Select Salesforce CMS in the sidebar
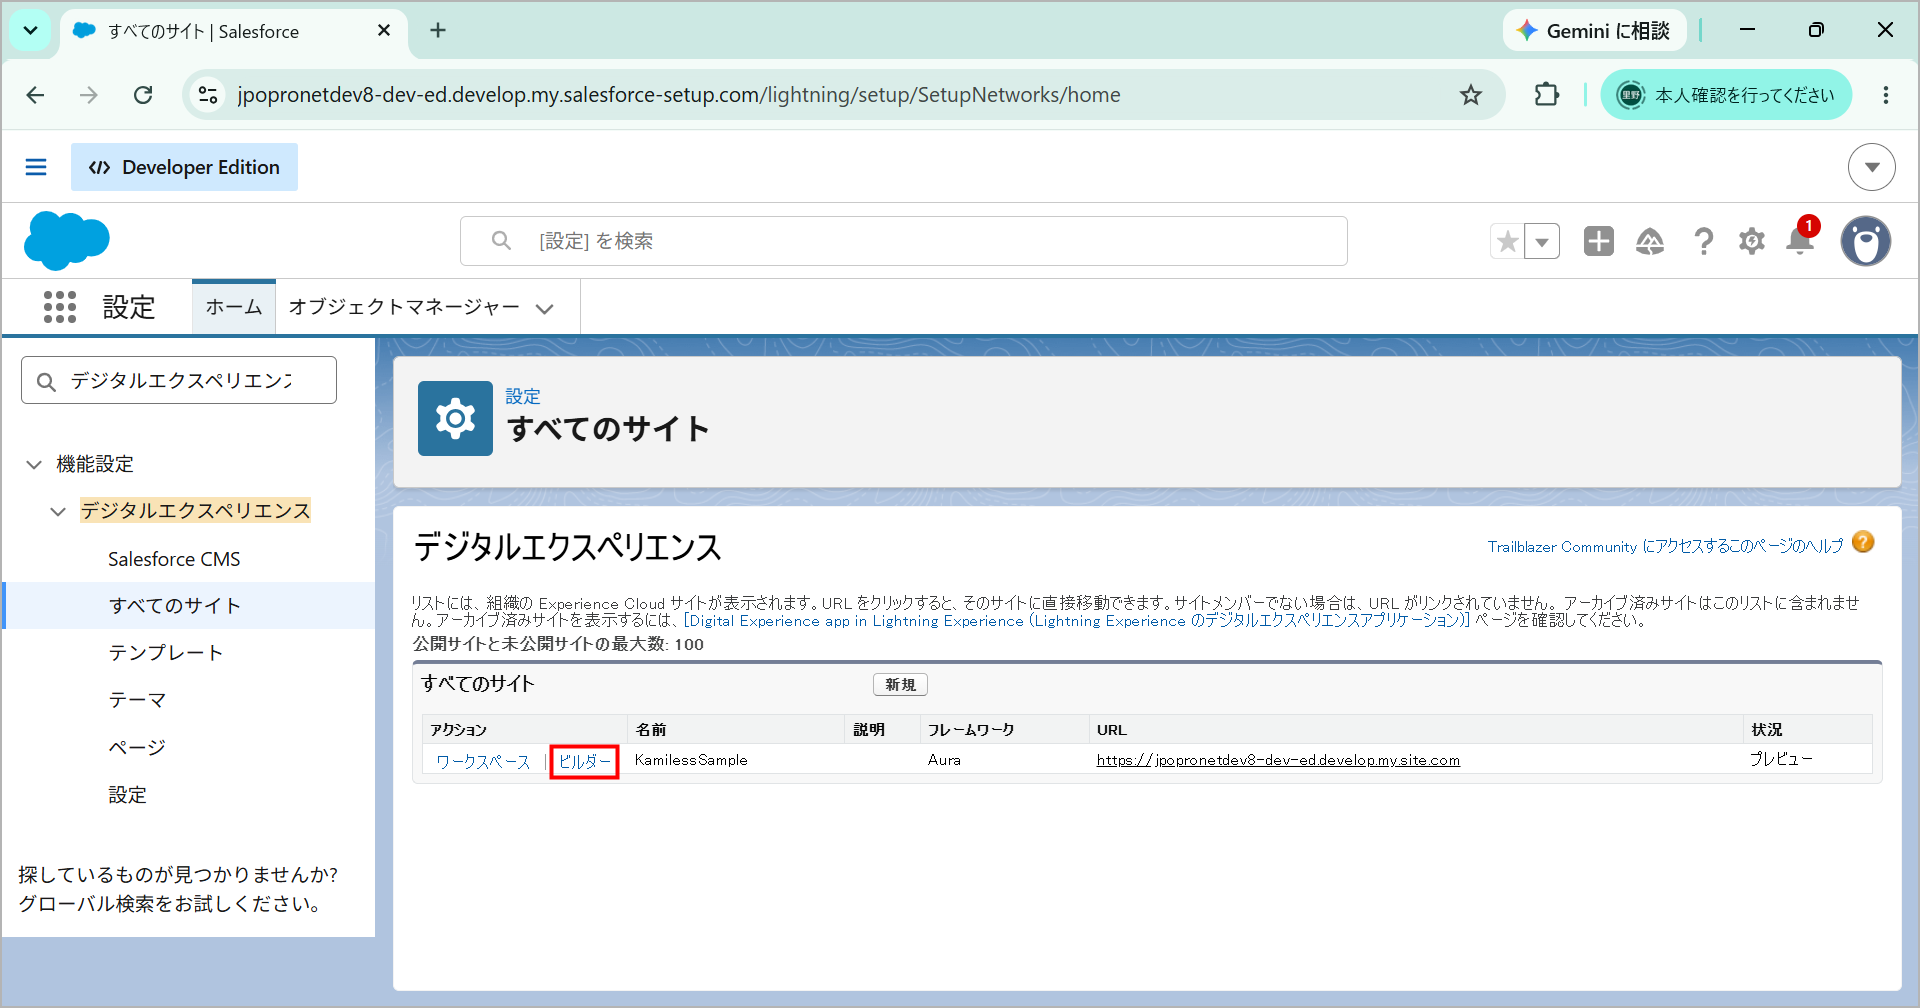This screenshot has height=1008, width=1920. tap(174, 559)
